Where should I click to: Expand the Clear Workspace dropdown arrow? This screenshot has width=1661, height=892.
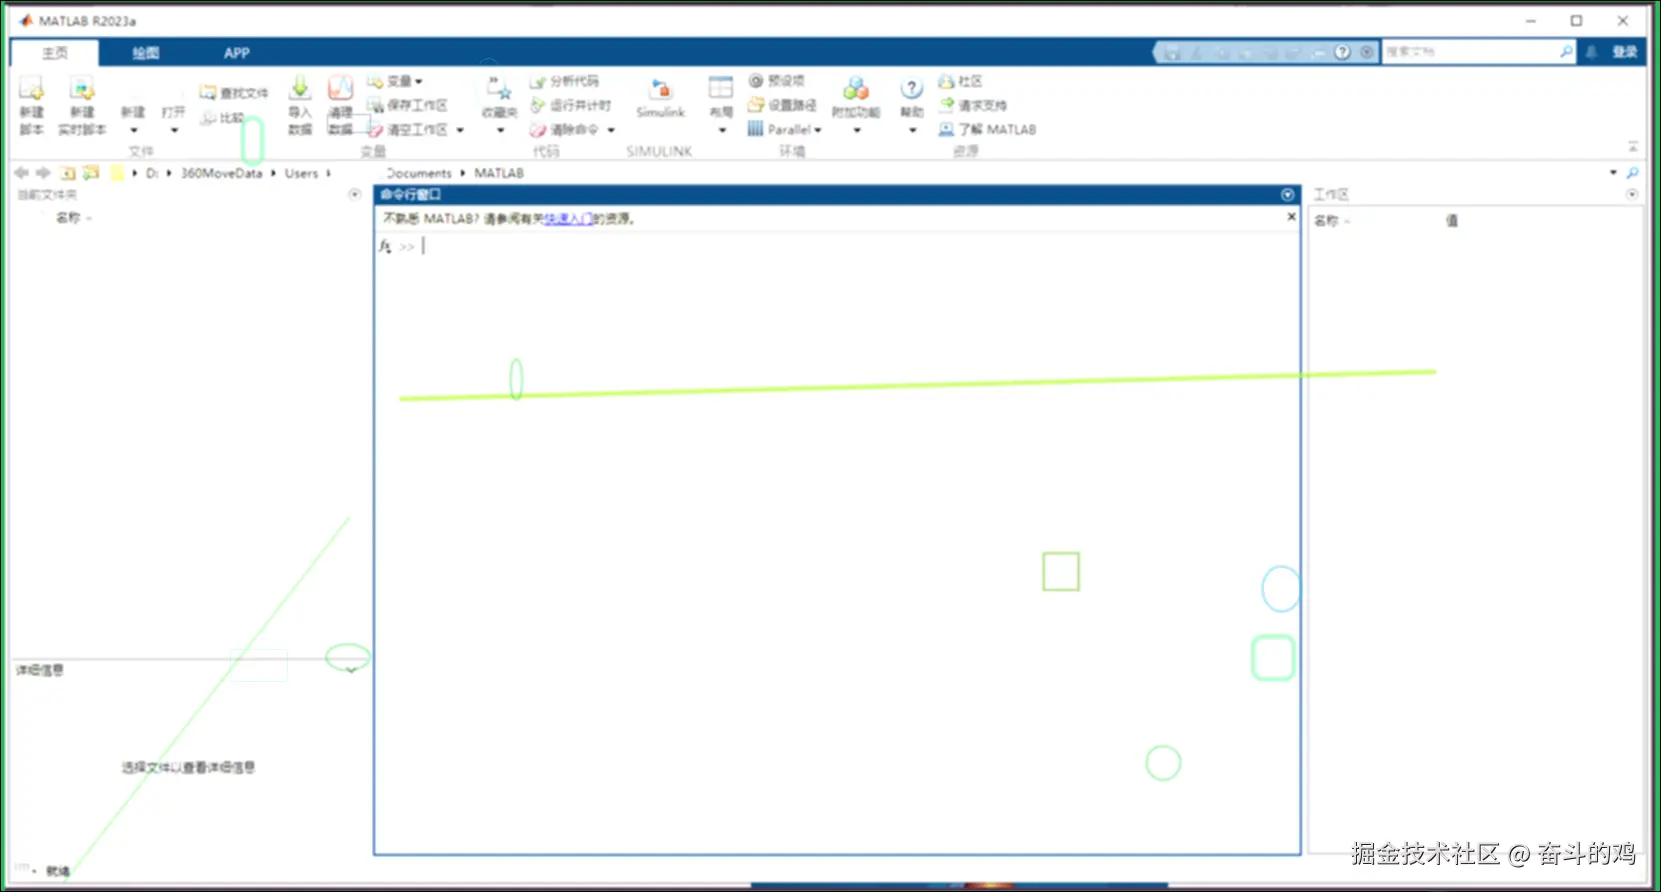[460, 130]
